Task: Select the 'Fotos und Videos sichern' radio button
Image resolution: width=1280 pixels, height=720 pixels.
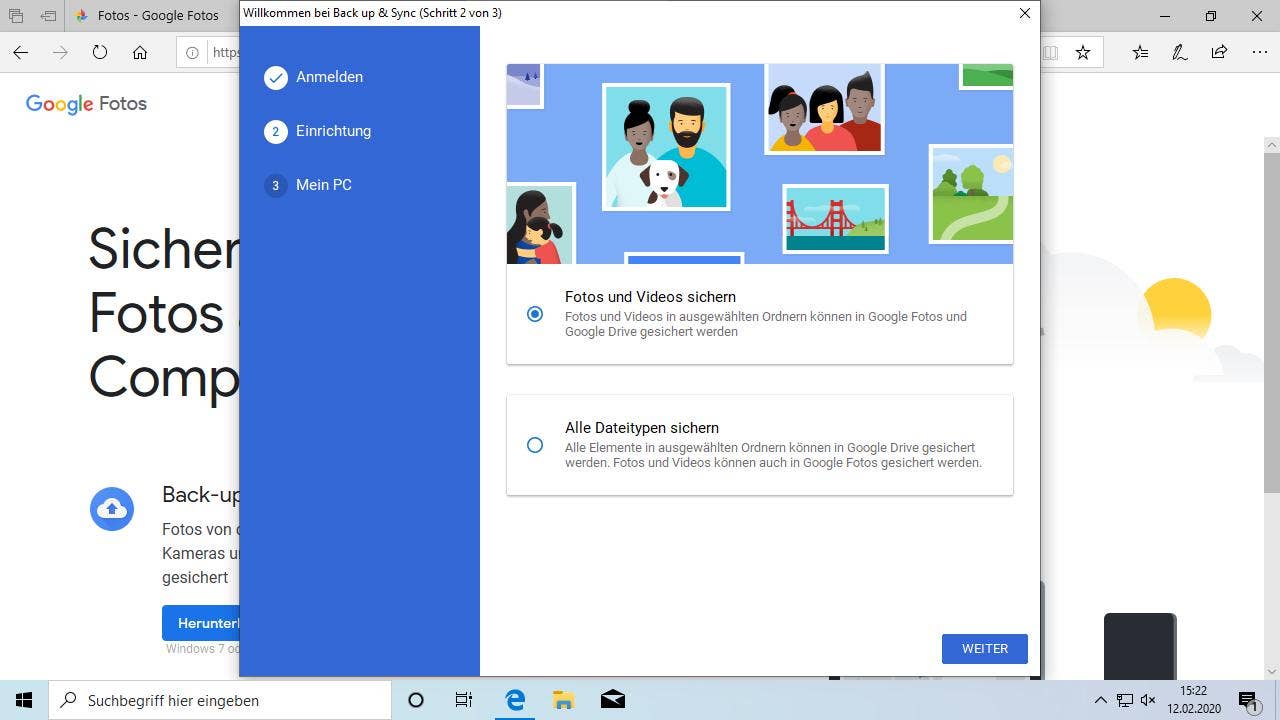Action: click(535, 314)
